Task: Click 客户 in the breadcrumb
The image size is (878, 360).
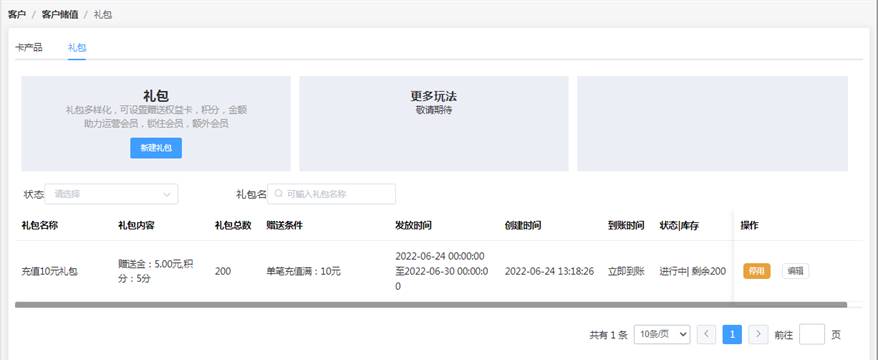Action: click(17, 15)
